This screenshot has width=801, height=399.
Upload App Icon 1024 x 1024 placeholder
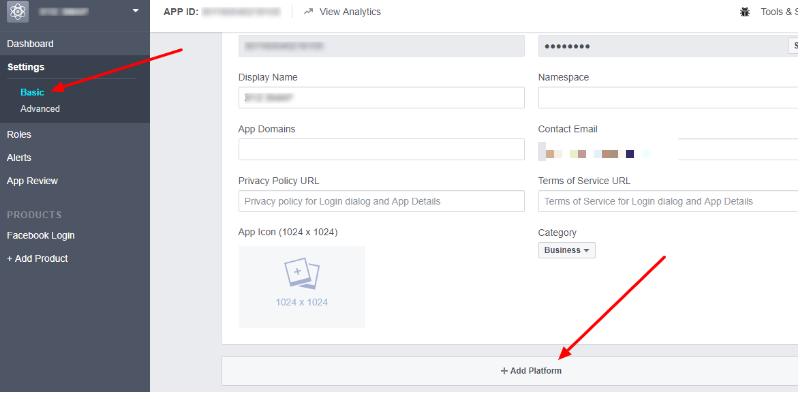[x=301, y=287]
